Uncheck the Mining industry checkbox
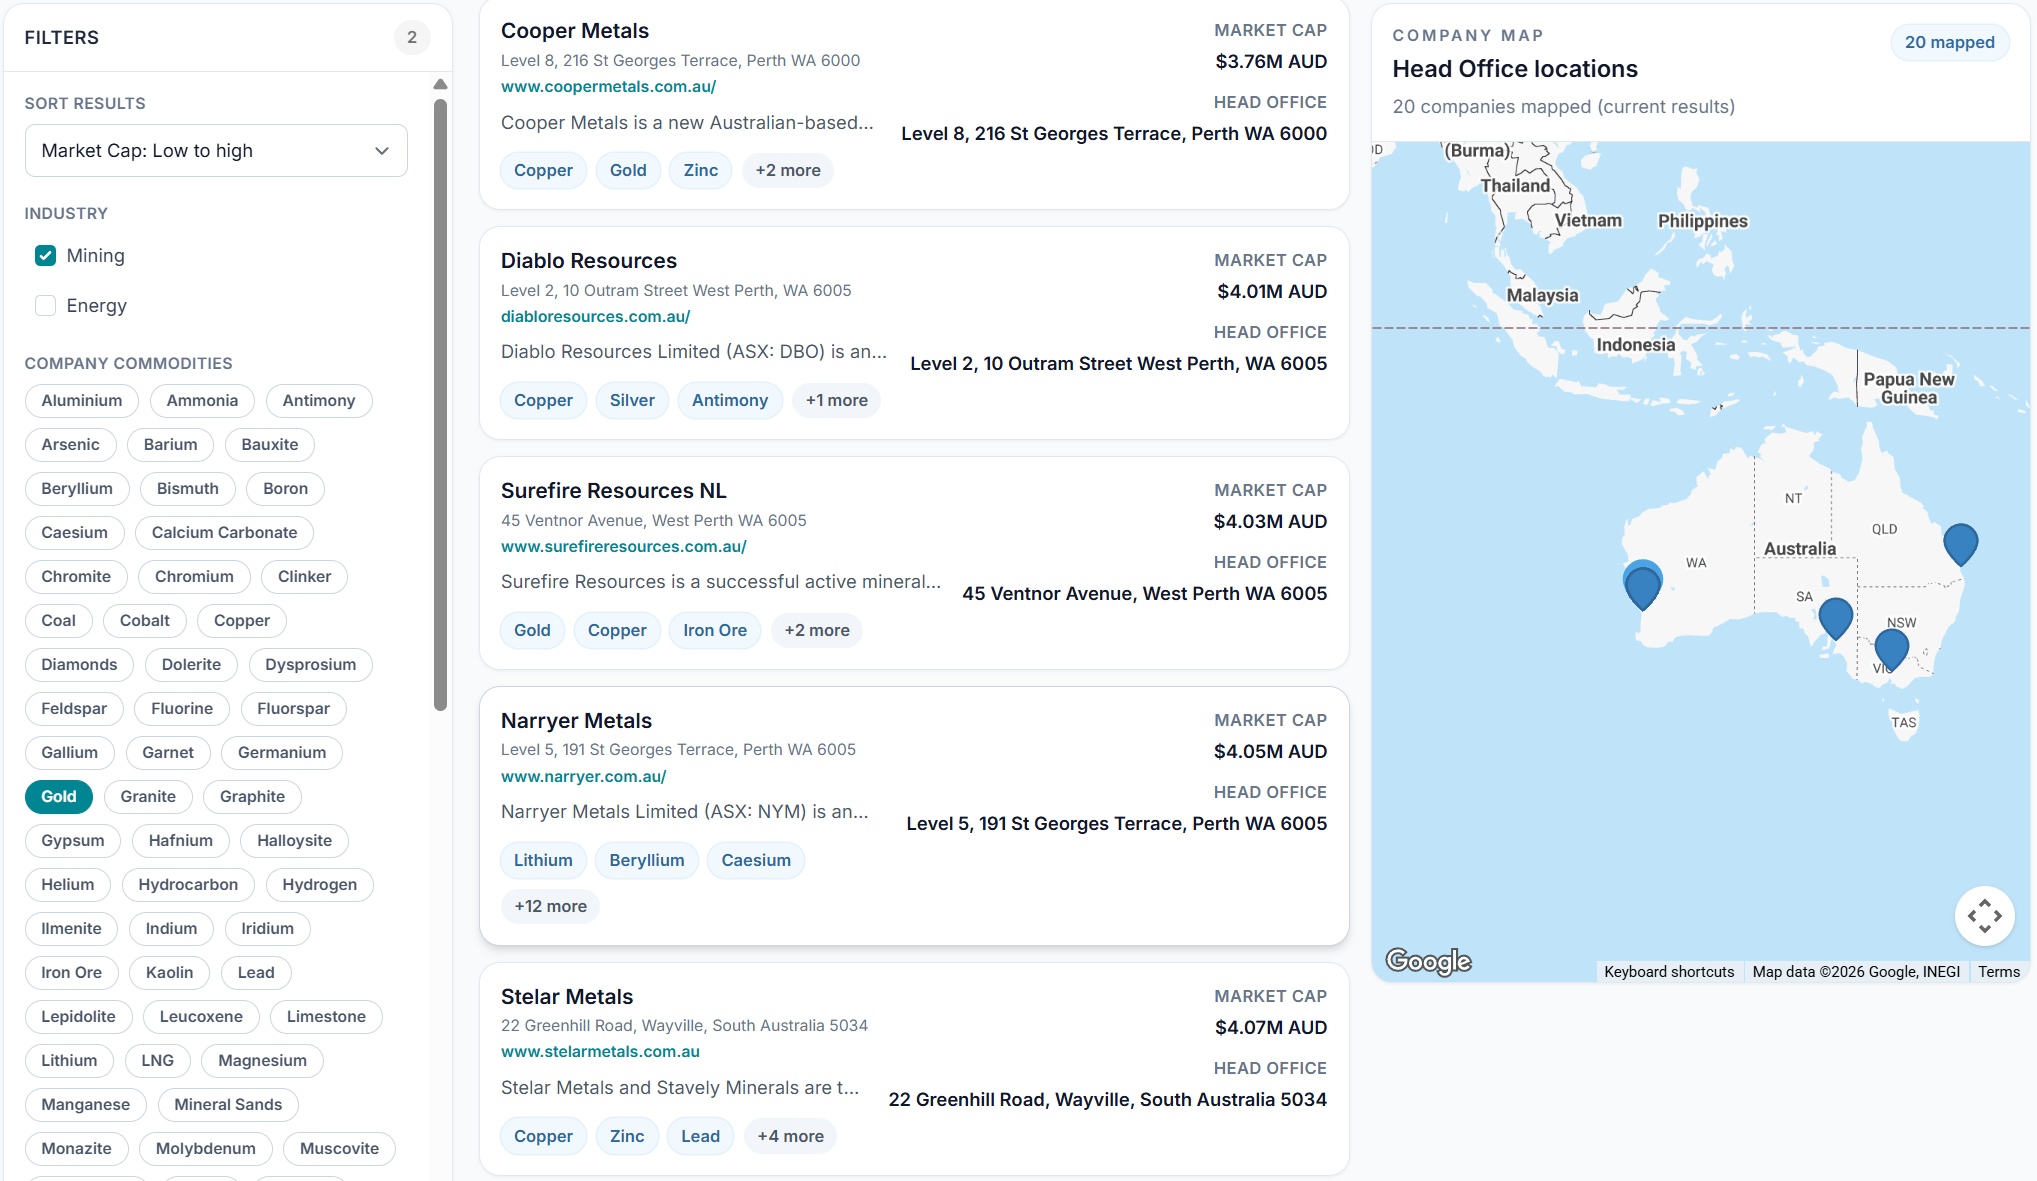This screenshot has height=1181, width=2037. 46,256
